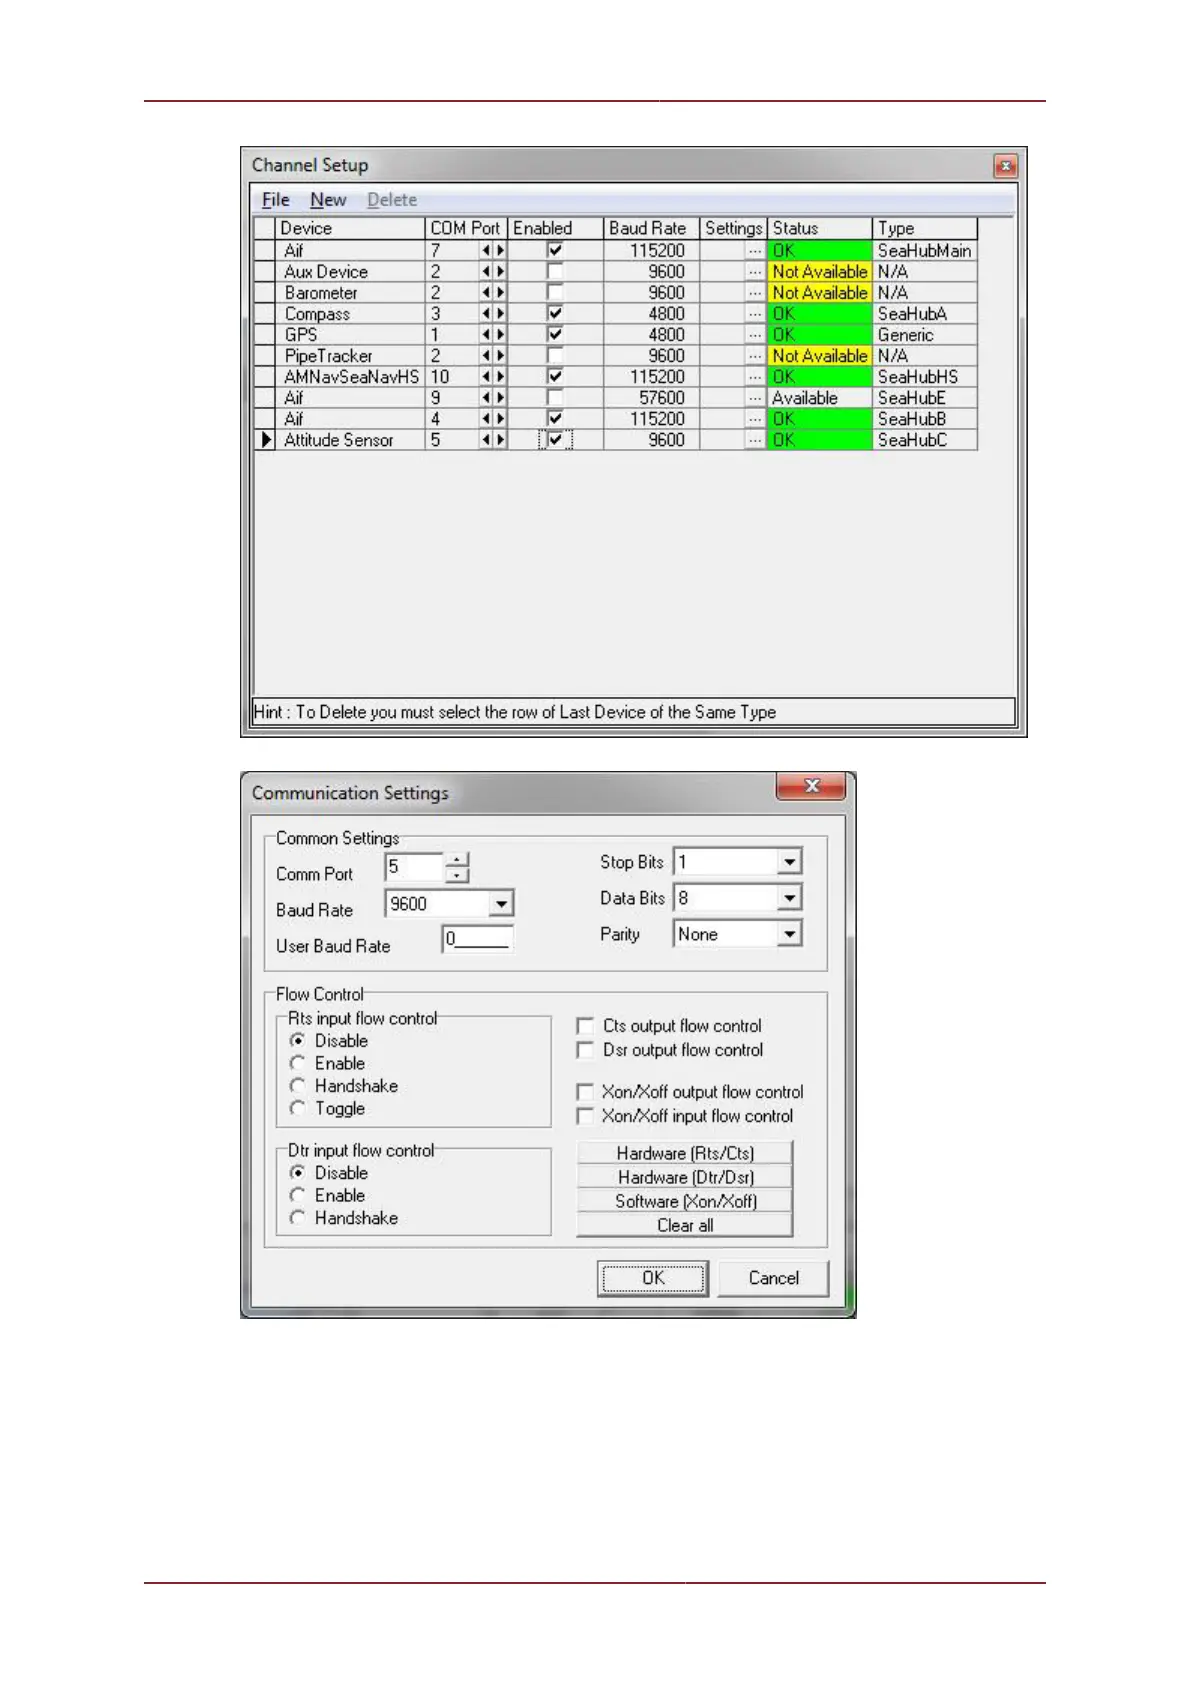This screenshot has width=1191, height=1684.
Task: Increase COM port for Attitude Sensor row
Action: click(500, 439)
